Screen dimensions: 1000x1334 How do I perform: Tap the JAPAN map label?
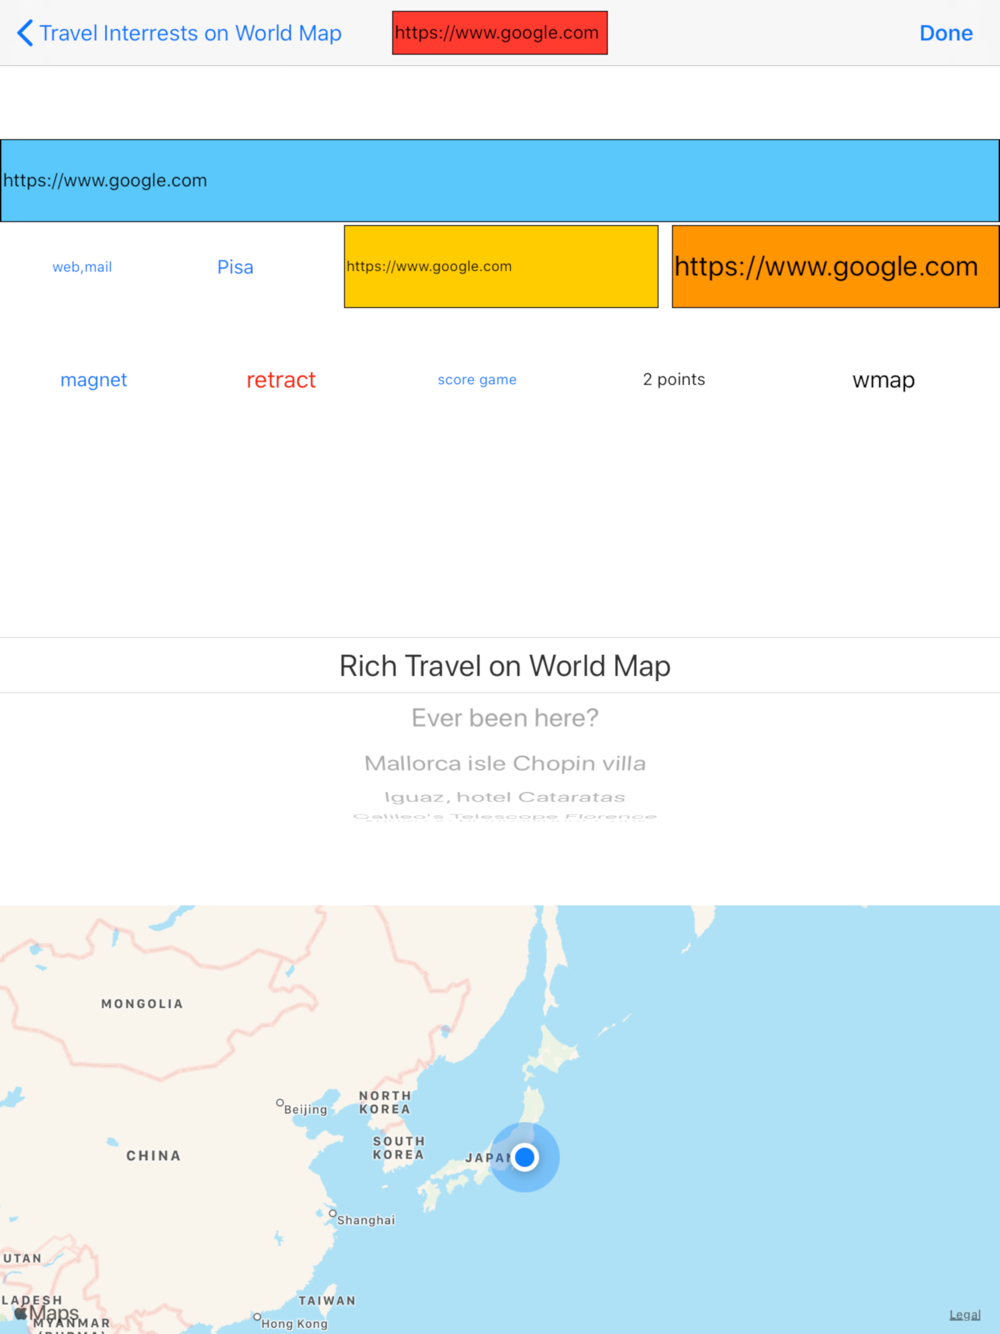click(x=489, y=1158)
